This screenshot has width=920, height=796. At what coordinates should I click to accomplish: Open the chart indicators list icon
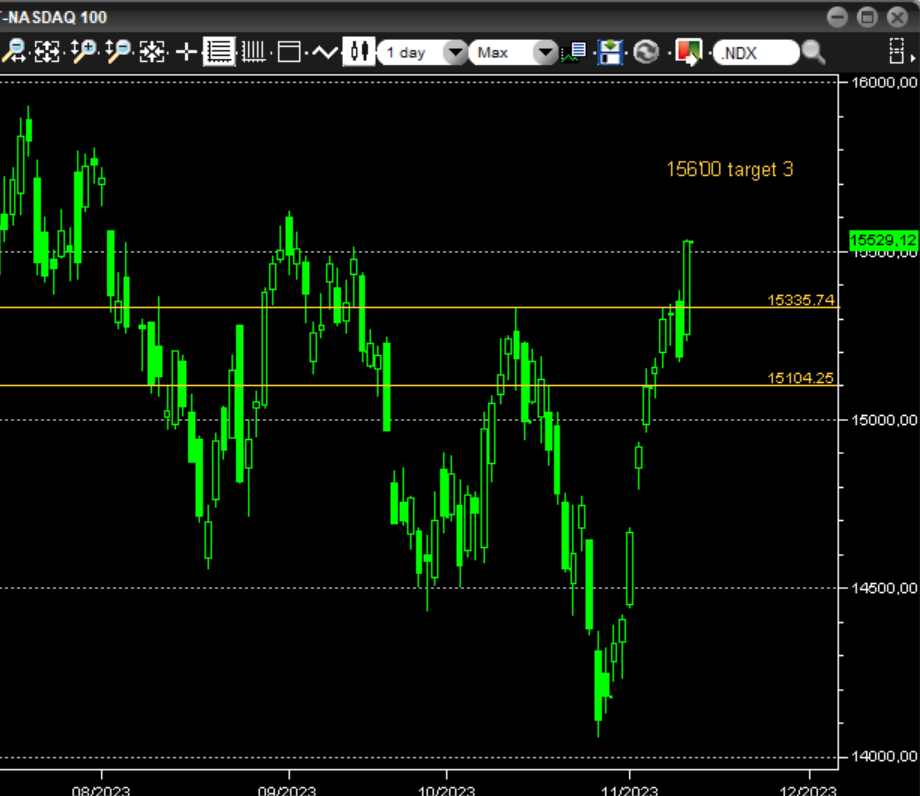(574, 52)
